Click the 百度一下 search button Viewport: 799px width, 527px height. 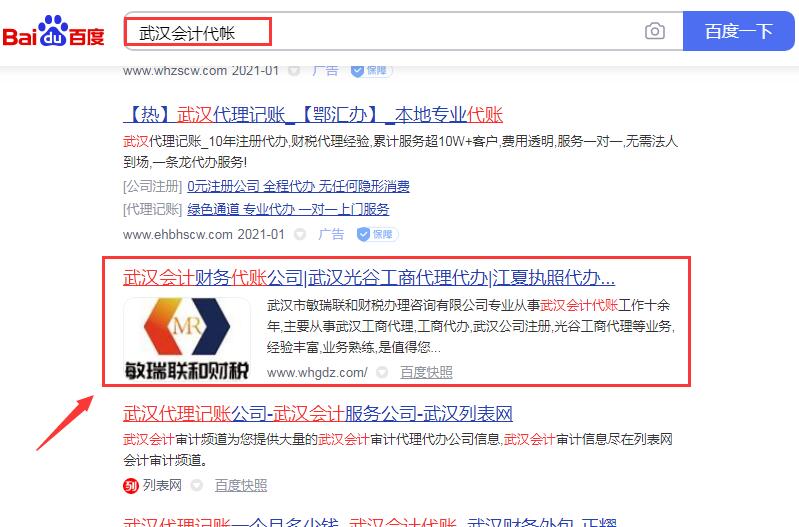[738, 31]
